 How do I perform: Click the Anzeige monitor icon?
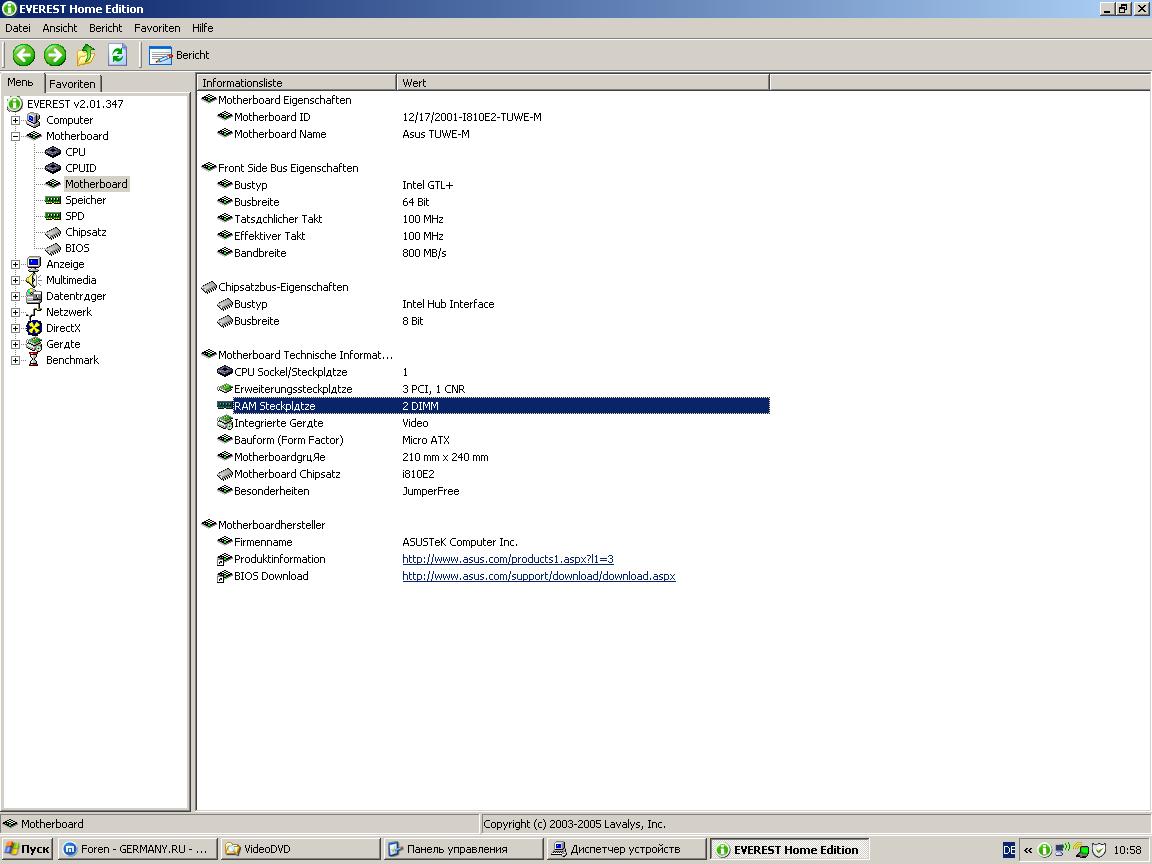point(34,264)
